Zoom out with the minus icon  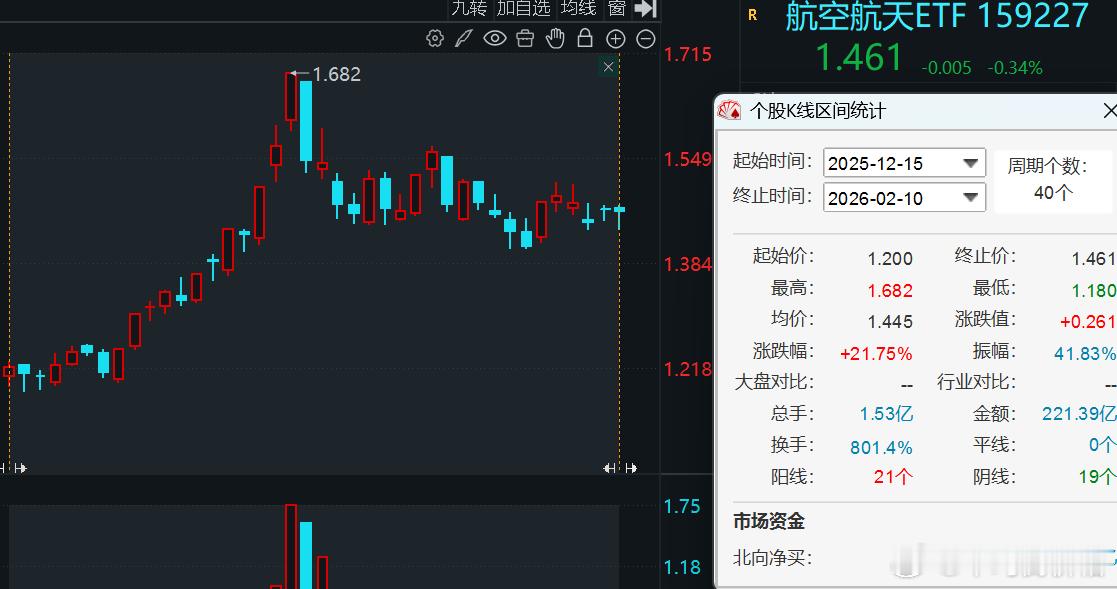click(645, 38)
